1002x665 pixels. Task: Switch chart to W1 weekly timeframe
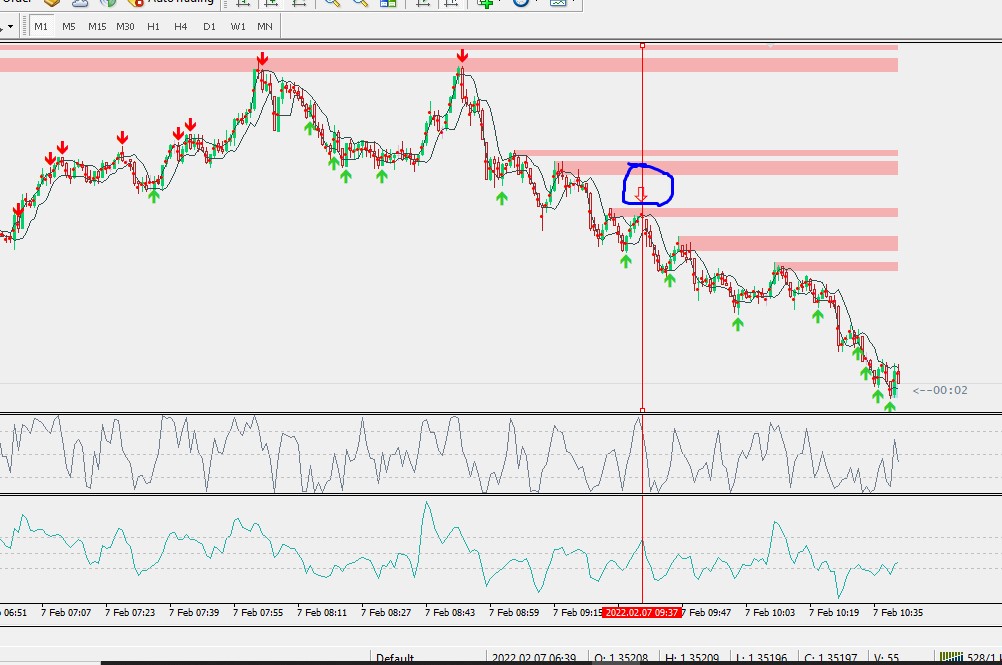[238, 26]
